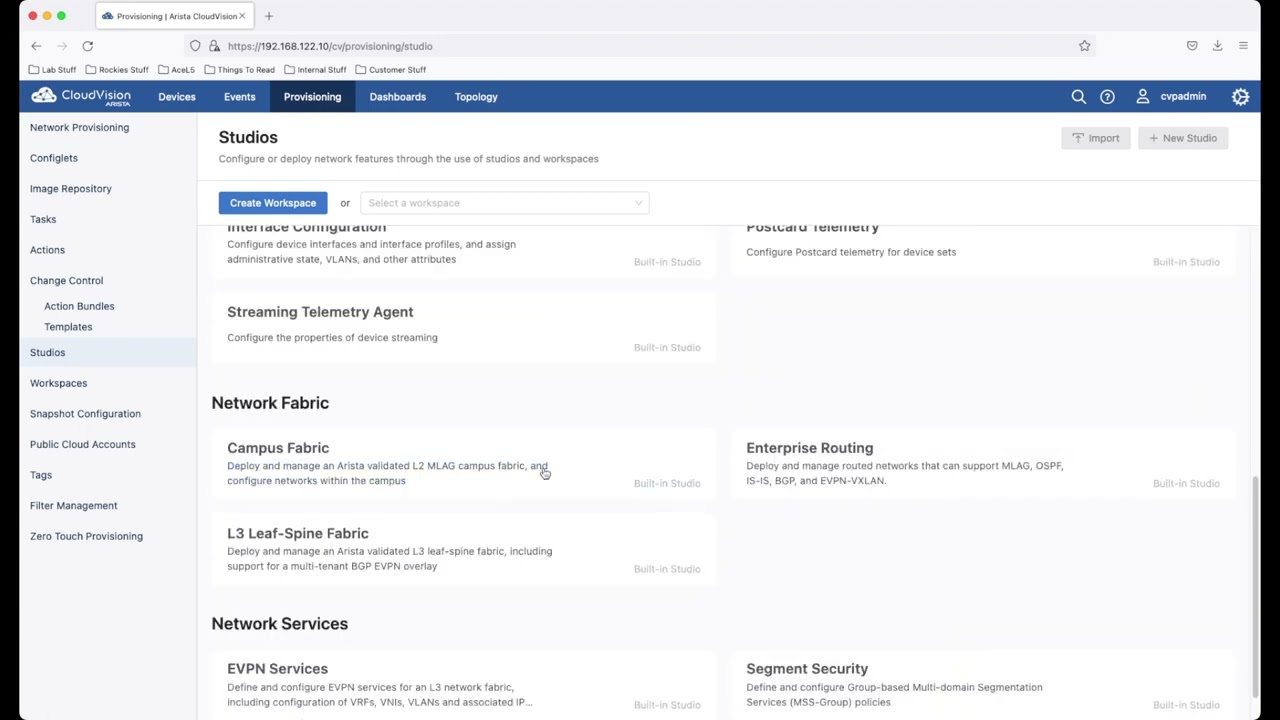The width and height of the screenshot is (1280, 720).
Task: Open Network Provisioning in the sidebar
Action: (79, 127)
